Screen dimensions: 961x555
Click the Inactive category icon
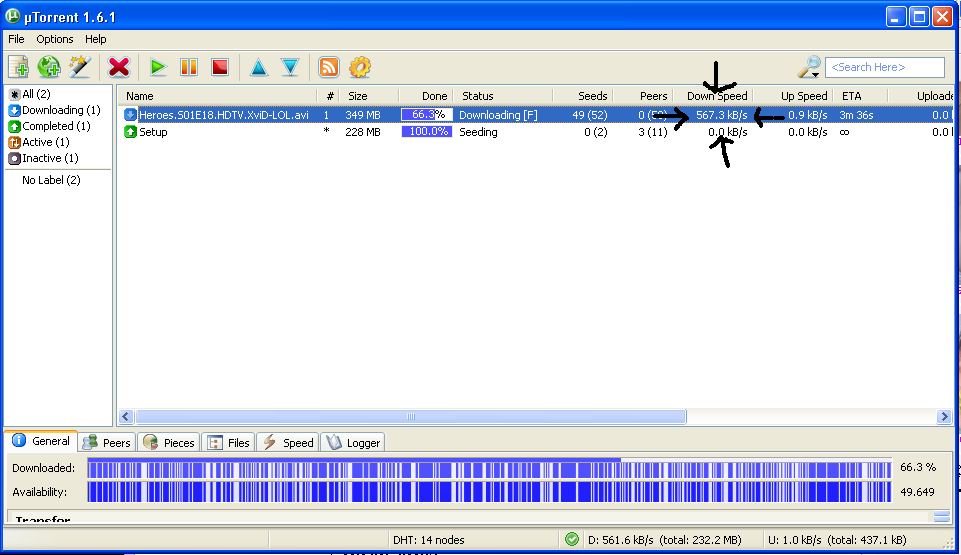coord(14,158)
